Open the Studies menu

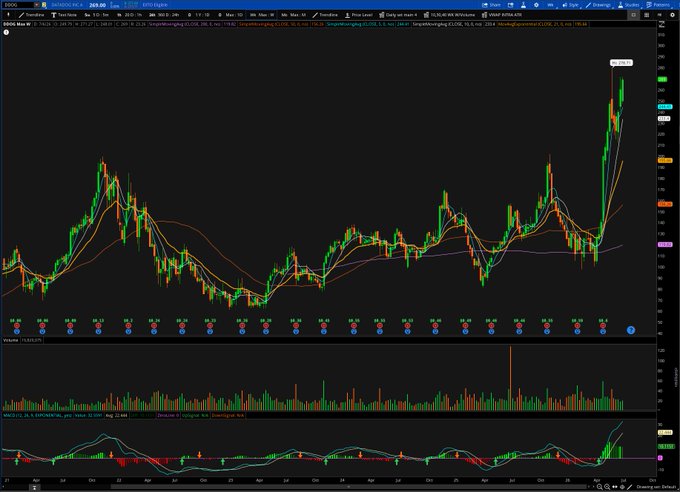point(629,5)
